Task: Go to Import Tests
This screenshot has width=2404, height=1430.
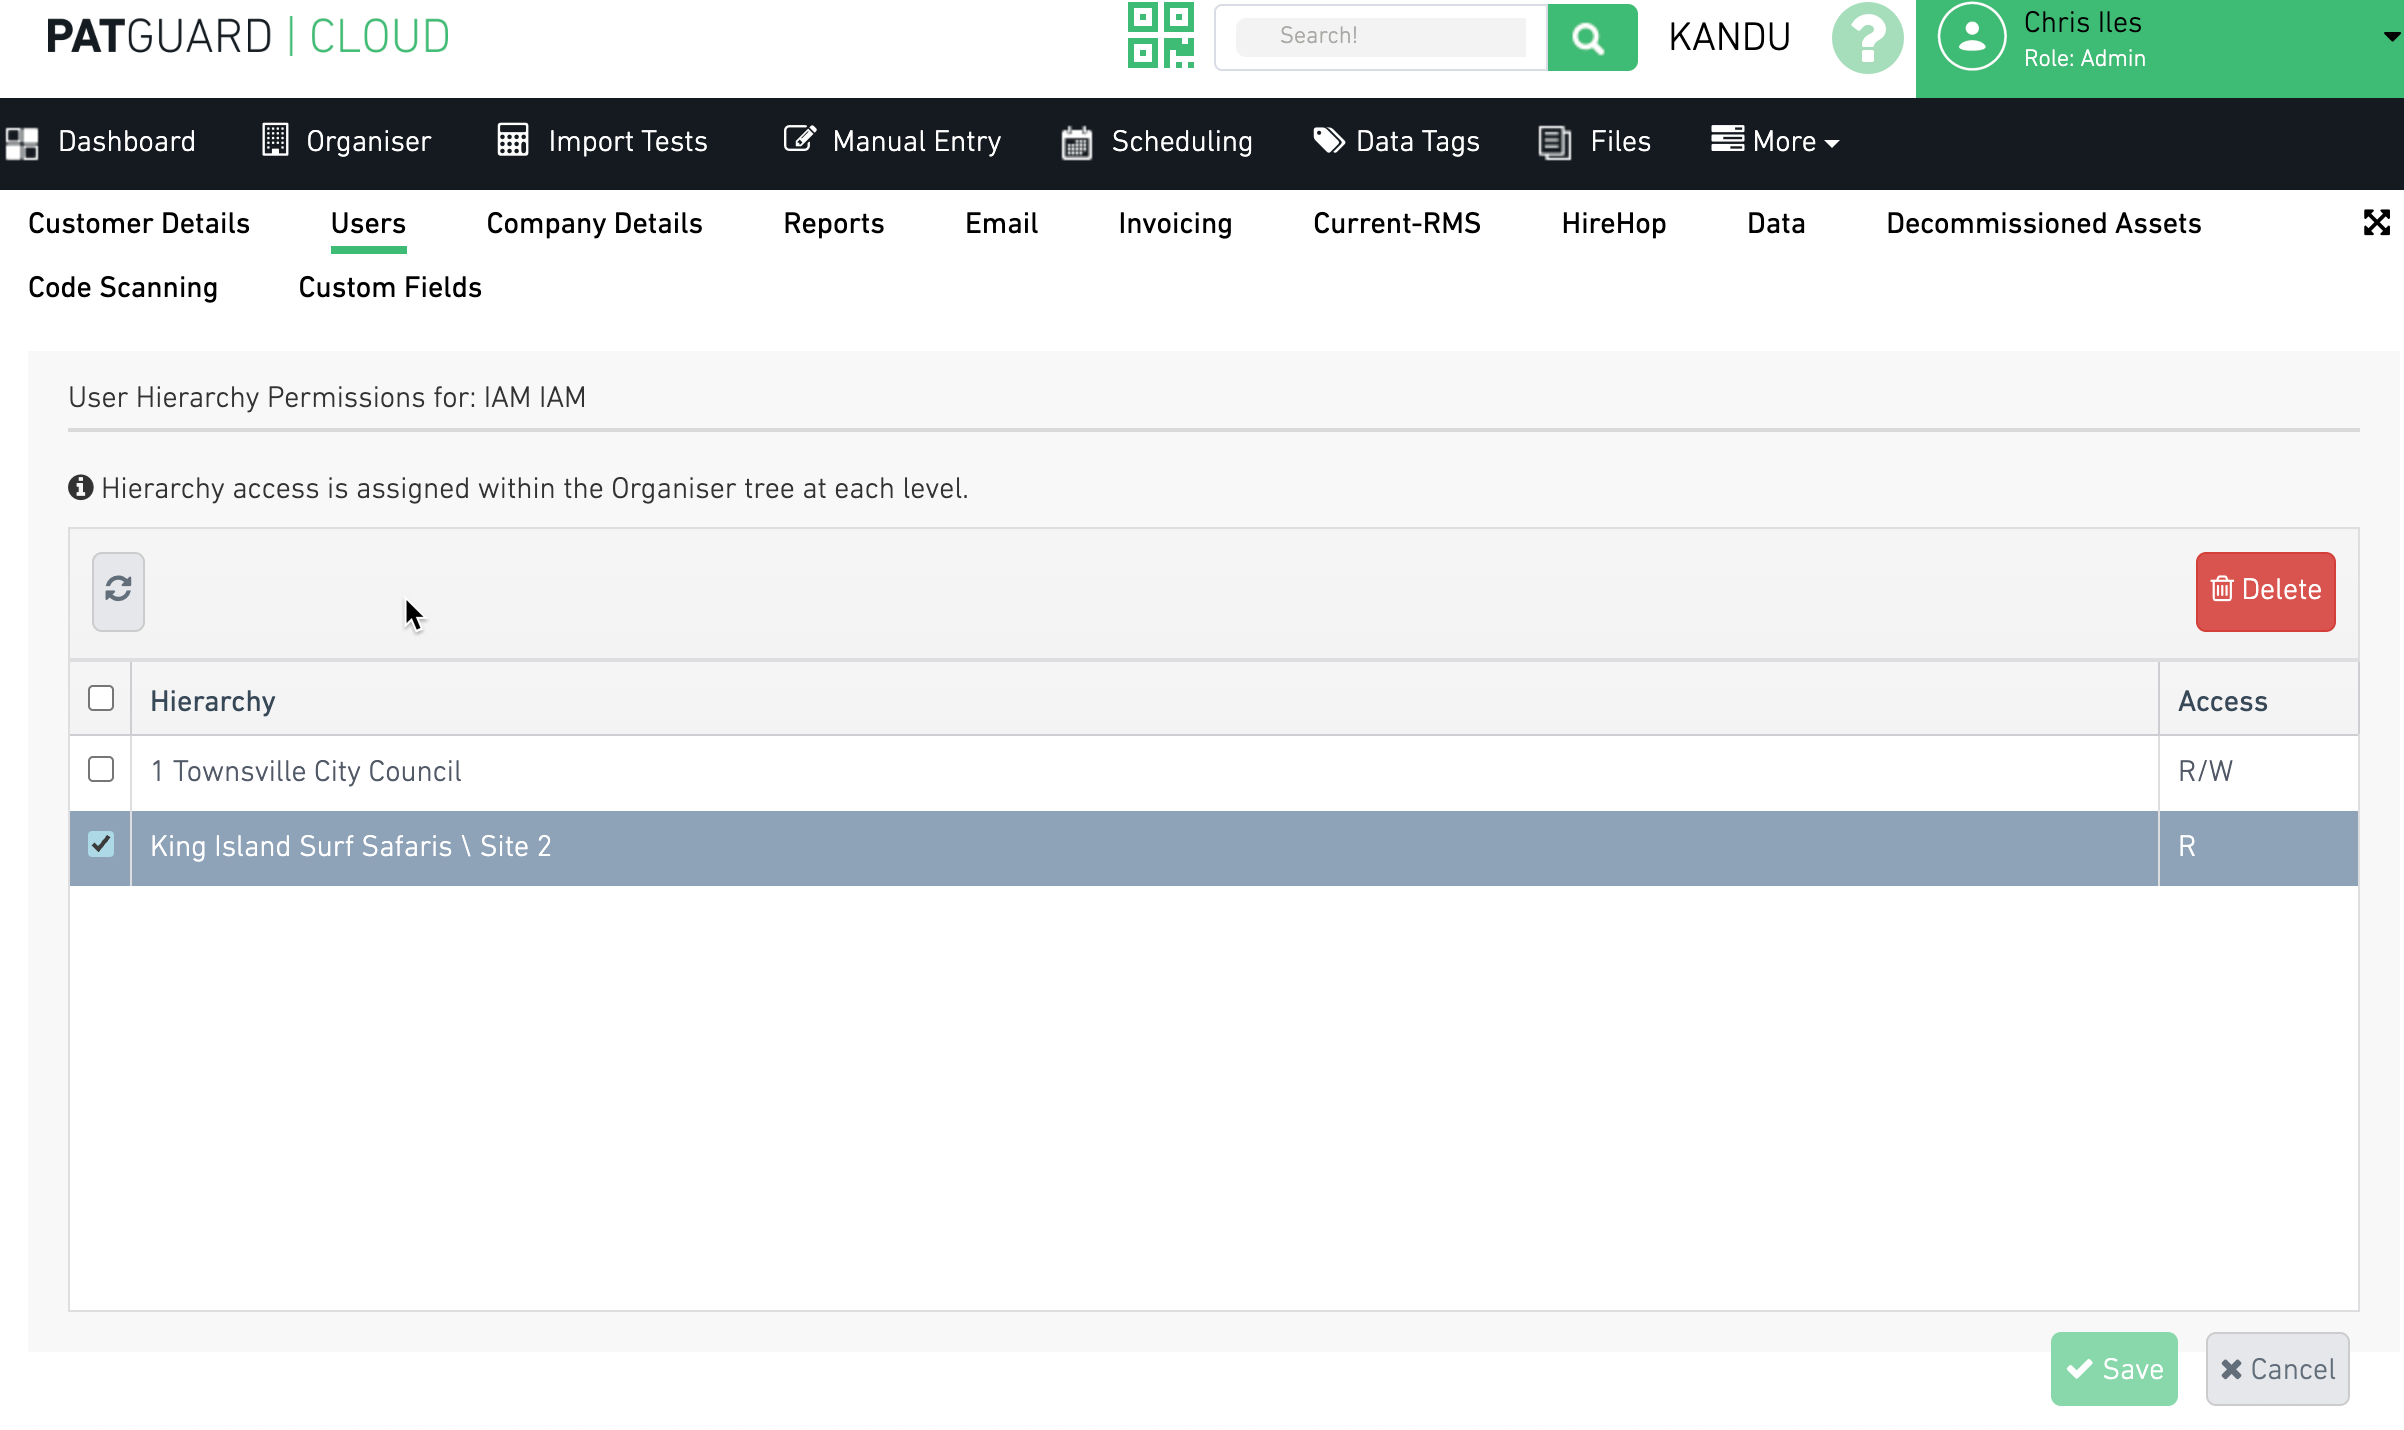Action: point(603,142)
